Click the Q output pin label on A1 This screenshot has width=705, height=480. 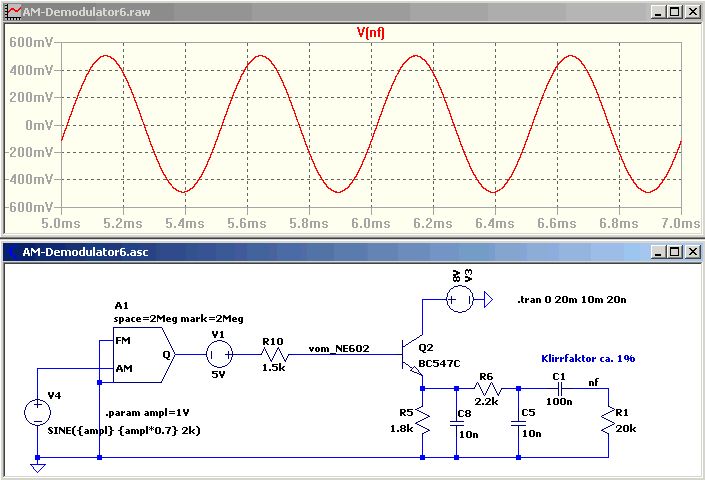coord(166,355)
